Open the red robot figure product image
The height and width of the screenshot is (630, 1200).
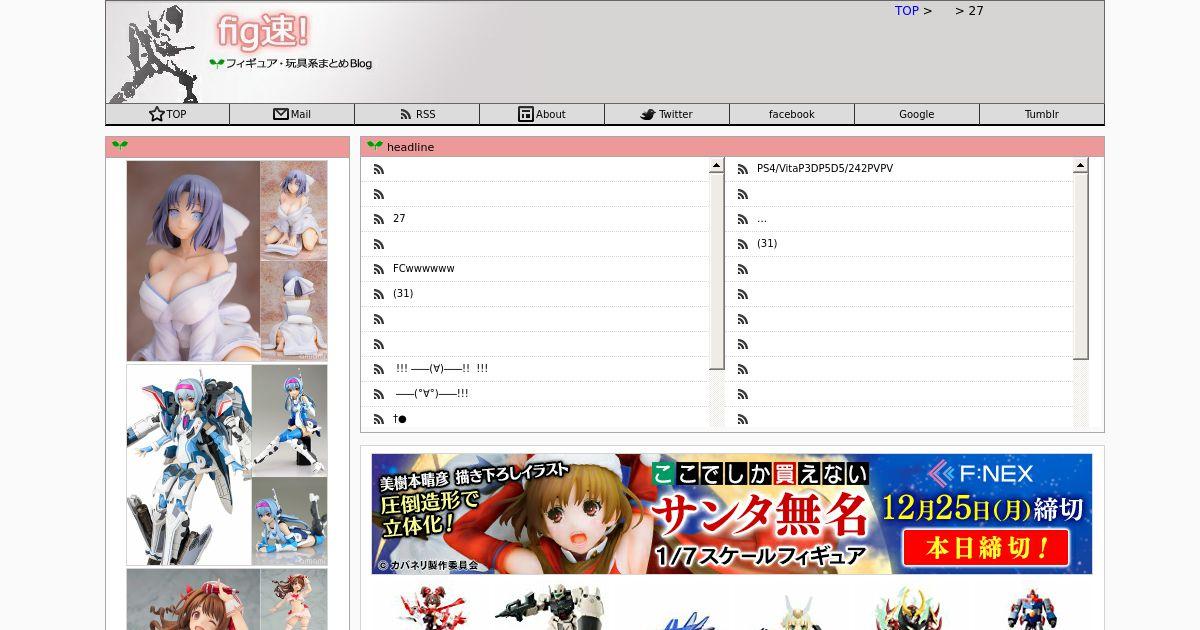click(433, 608)
